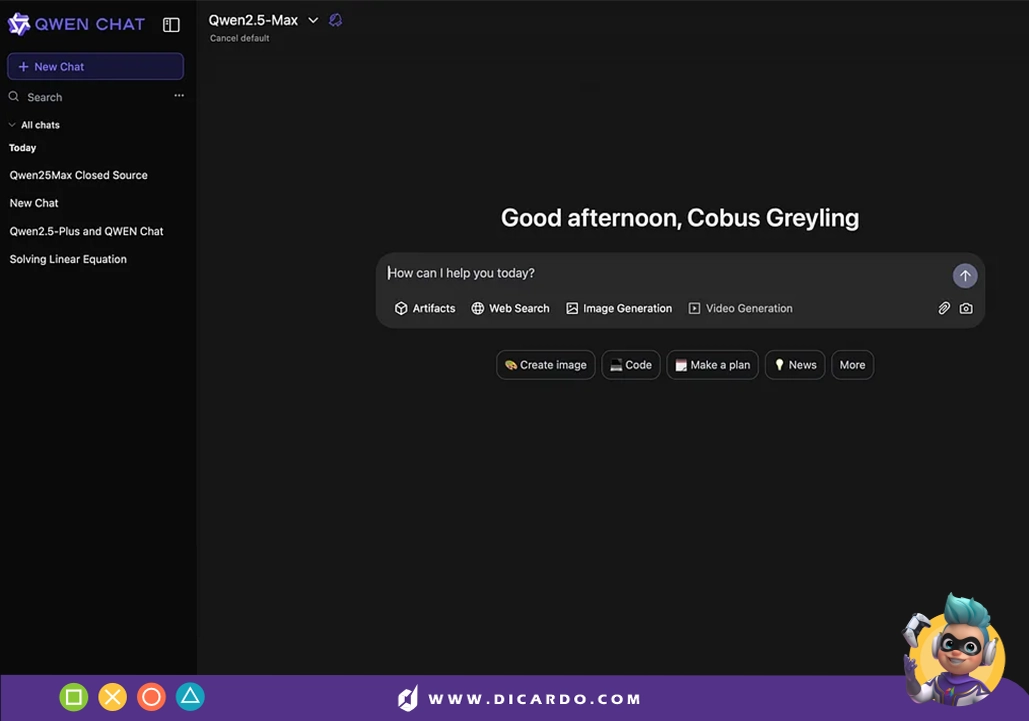Click the Search field in sidebar
The image size is (1029, 721).
tap(45, 97)
